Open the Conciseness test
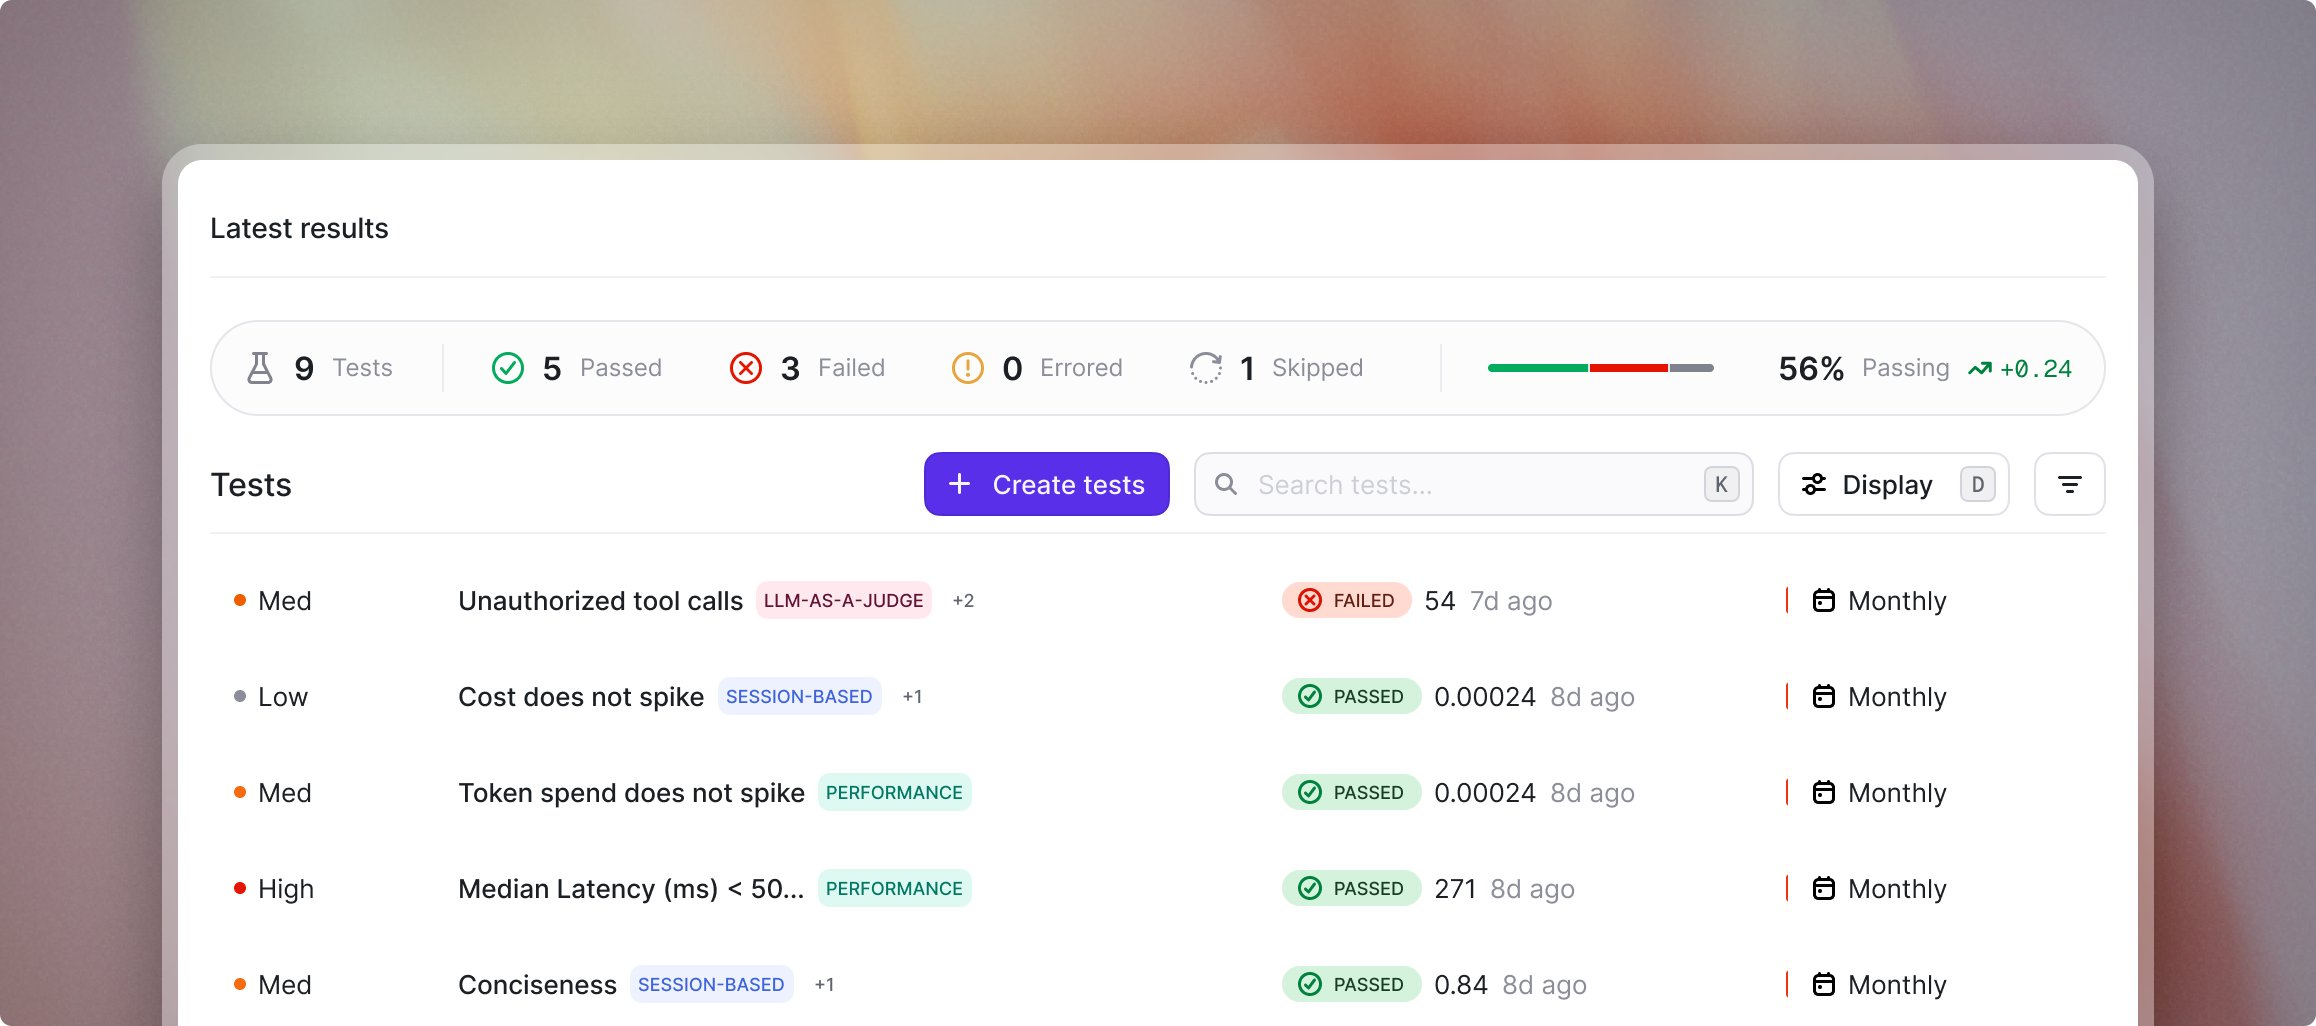2316x1026 pixels. click(x=537, y=984)
